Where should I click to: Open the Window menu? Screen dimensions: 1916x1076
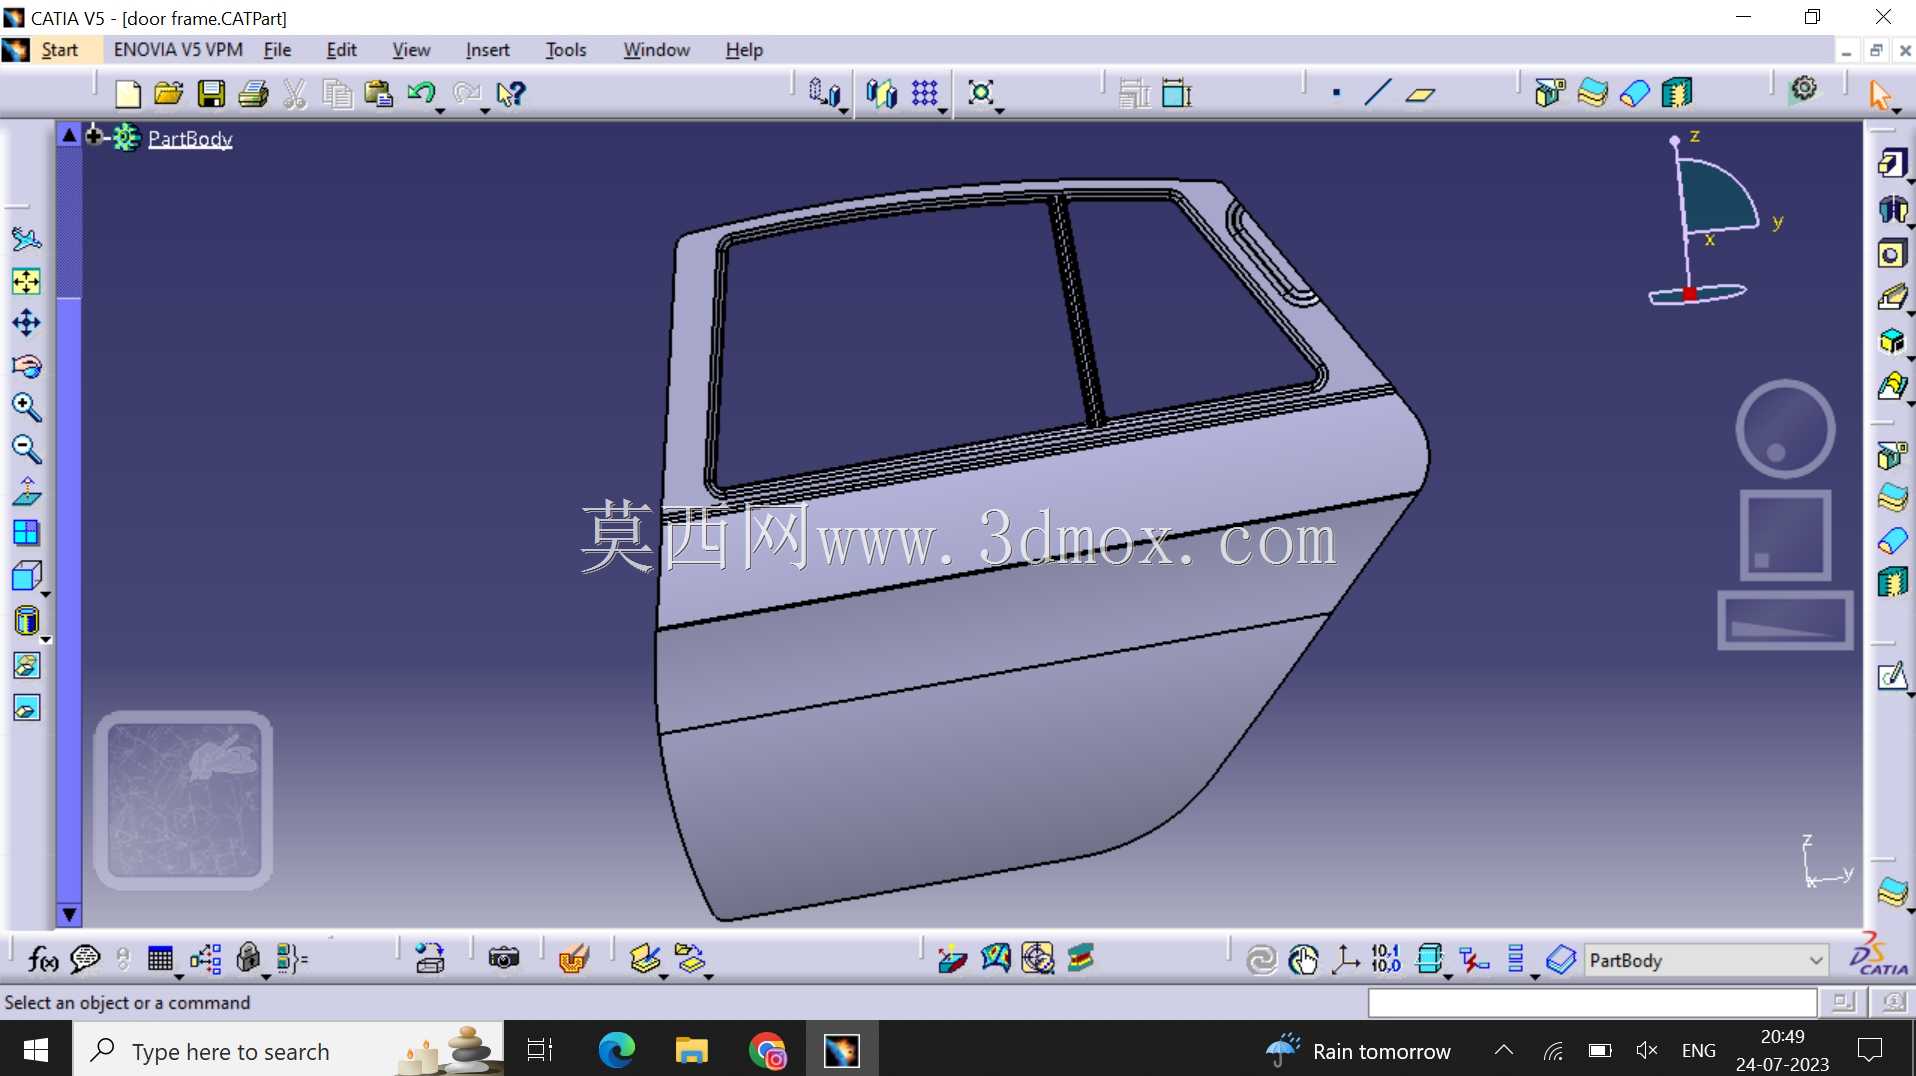pyautogui.click(x=656, y=50)
